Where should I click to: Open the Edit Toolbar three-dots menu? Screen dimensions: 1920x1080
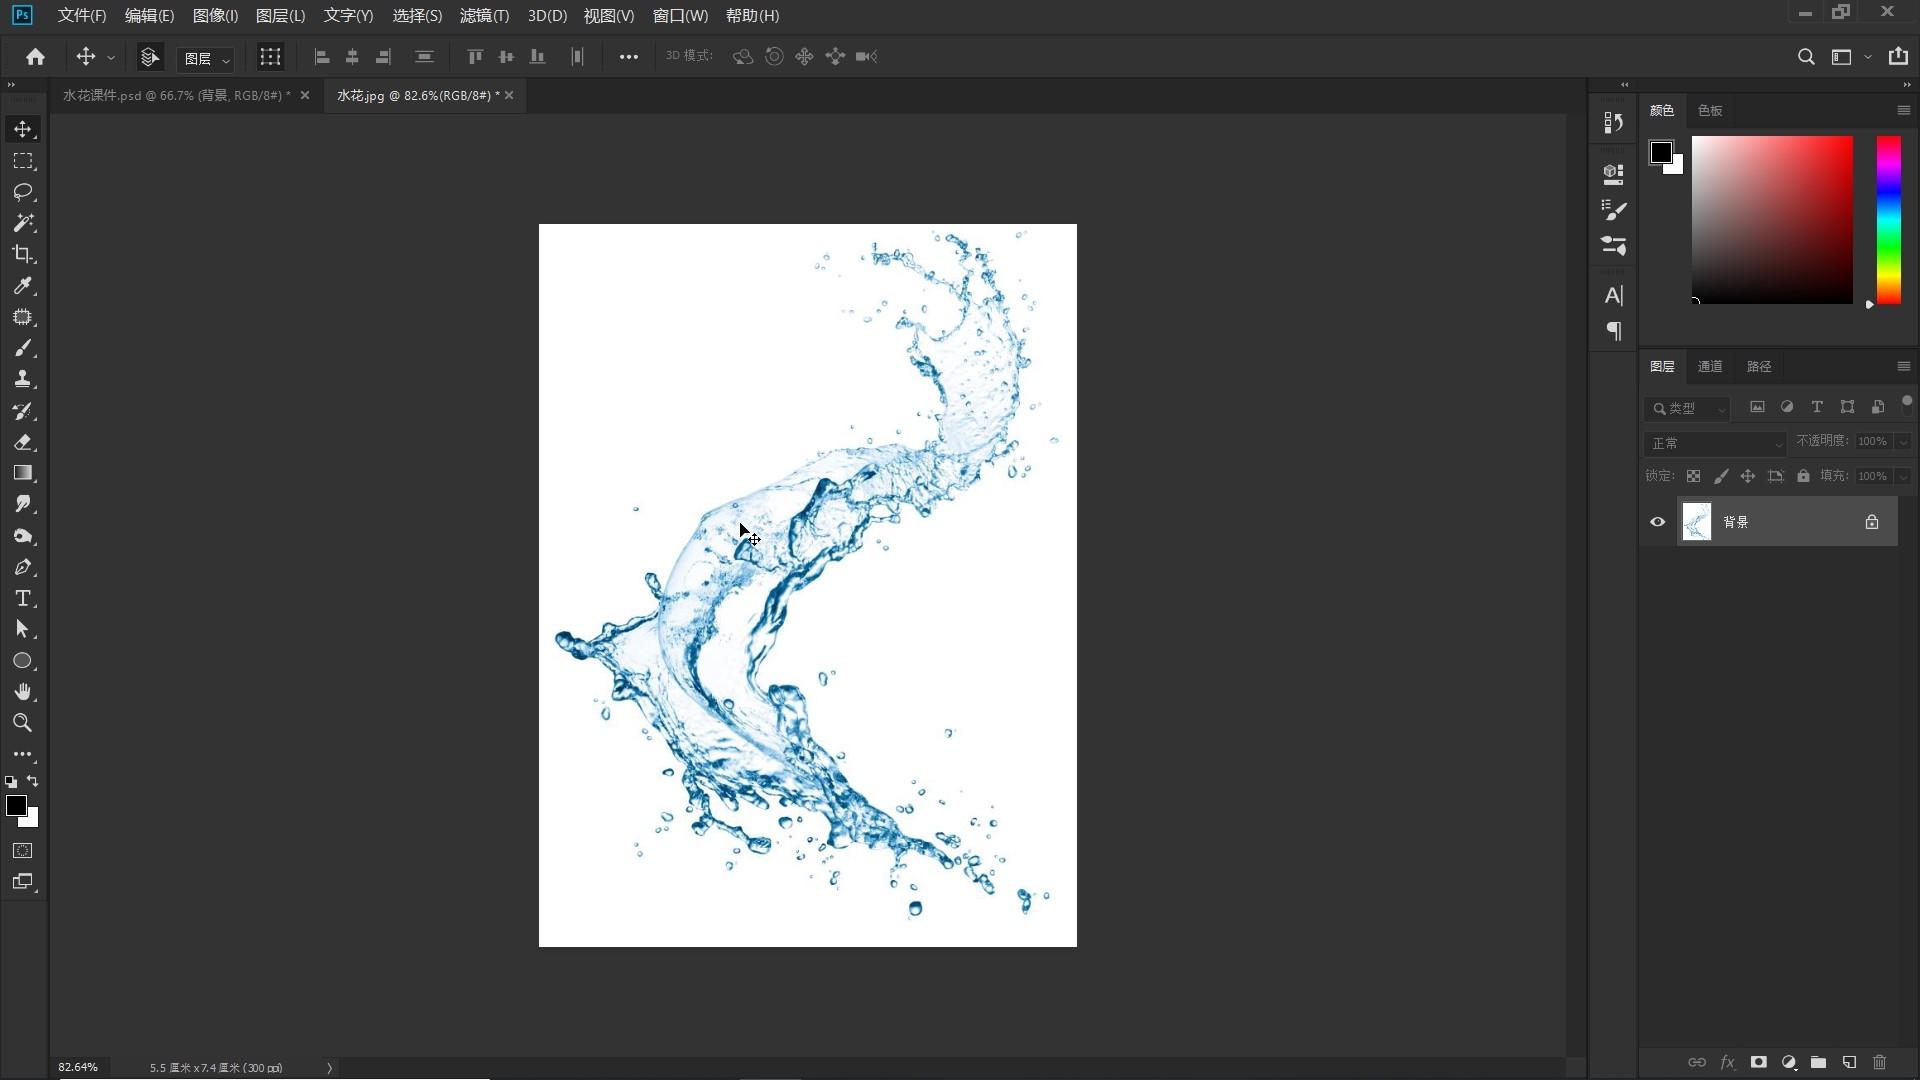coord(23,754)
